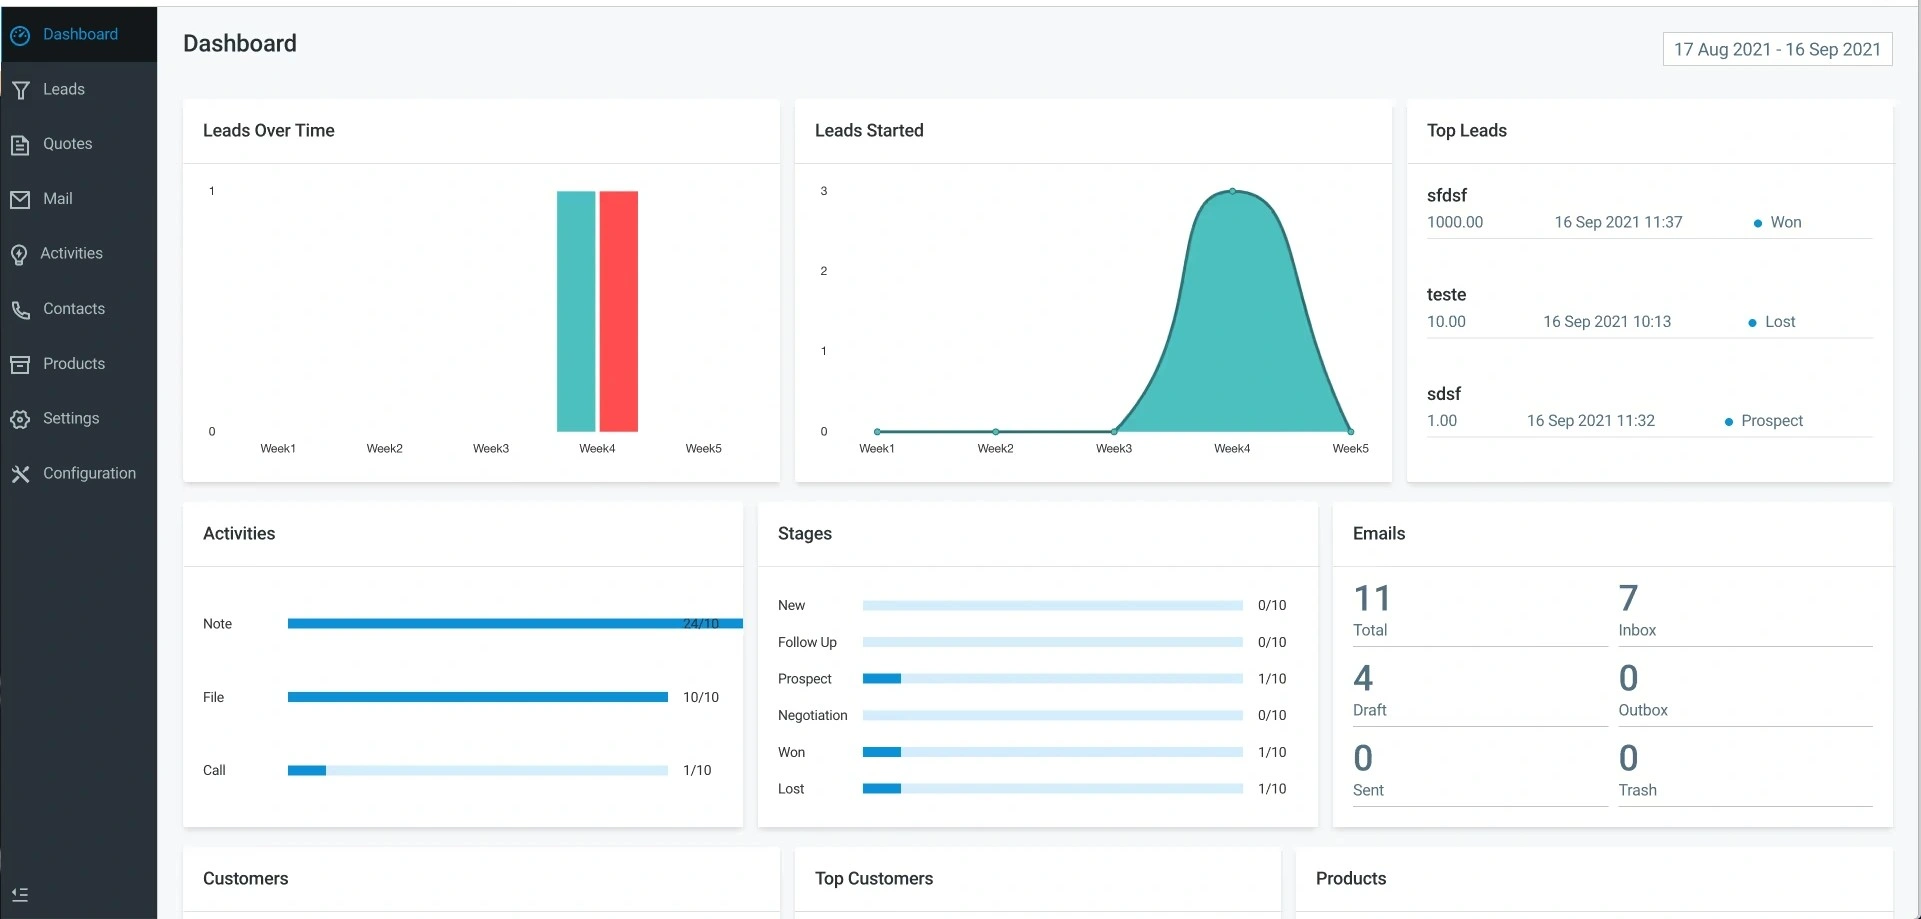
Task: Click the Leads funnel icon
Action: [x=20, y=90]
